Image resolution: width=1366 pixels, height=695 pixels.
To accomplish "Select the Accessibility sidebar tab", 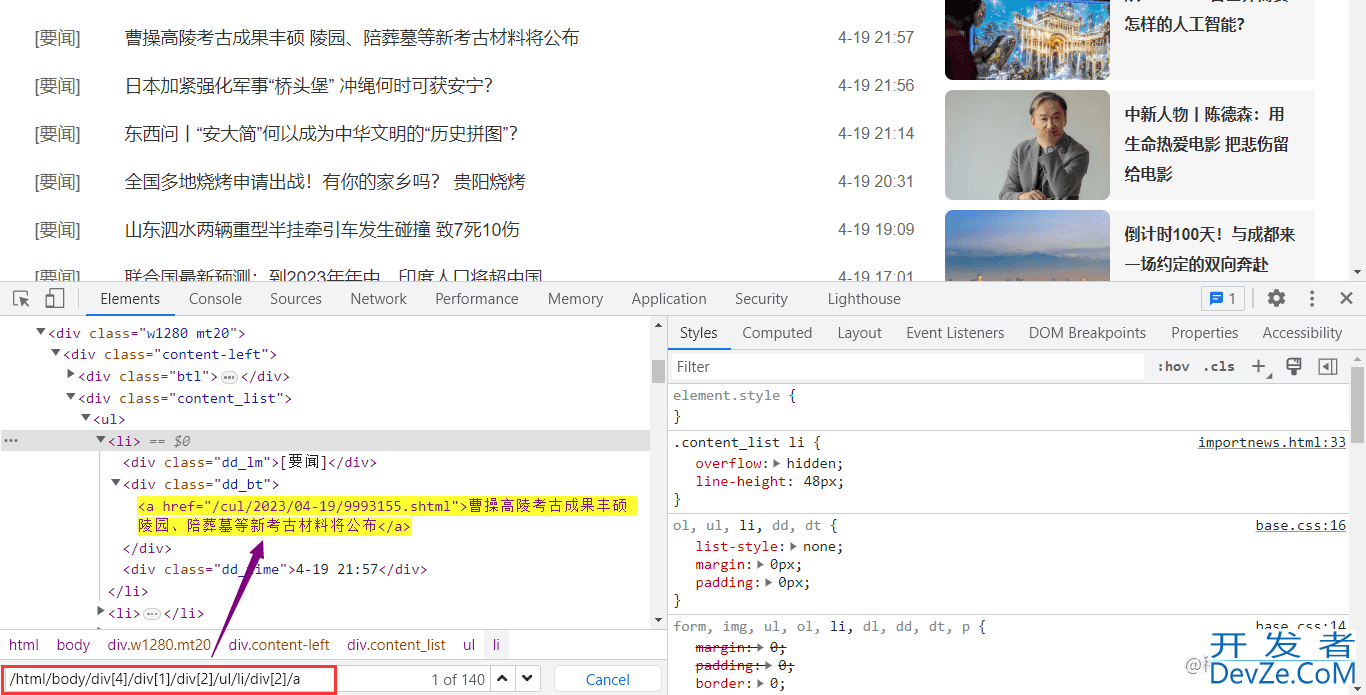I will coord(1302,333).
